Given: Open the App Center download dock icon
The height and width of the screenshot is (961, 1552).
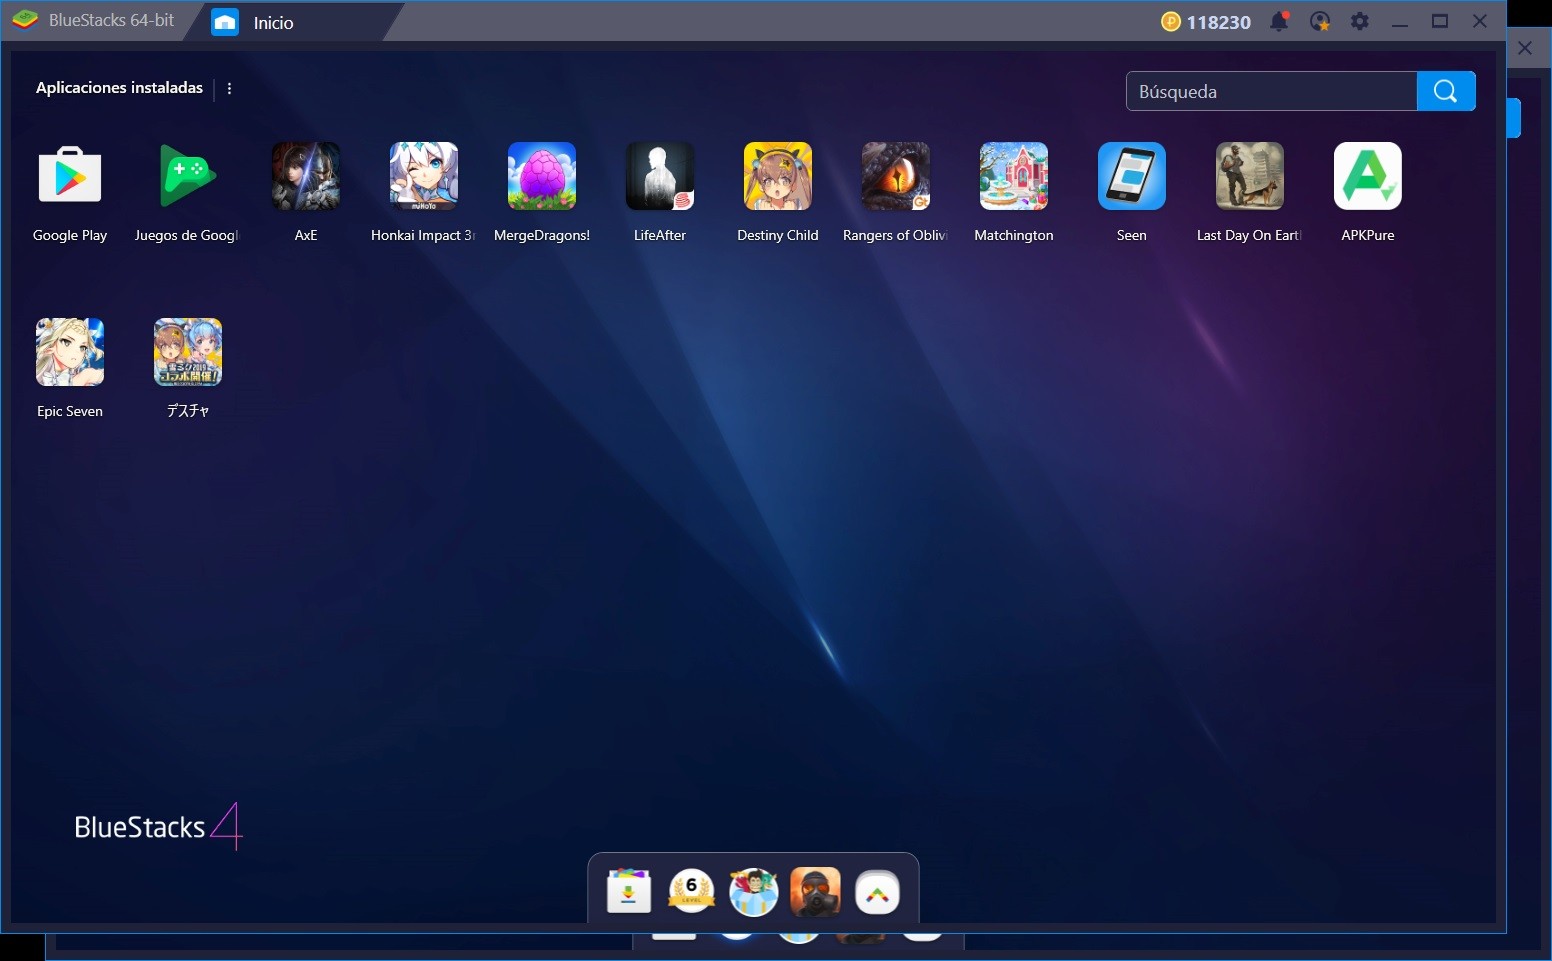Looking at the screenshot, I should (x=629, y=891).
